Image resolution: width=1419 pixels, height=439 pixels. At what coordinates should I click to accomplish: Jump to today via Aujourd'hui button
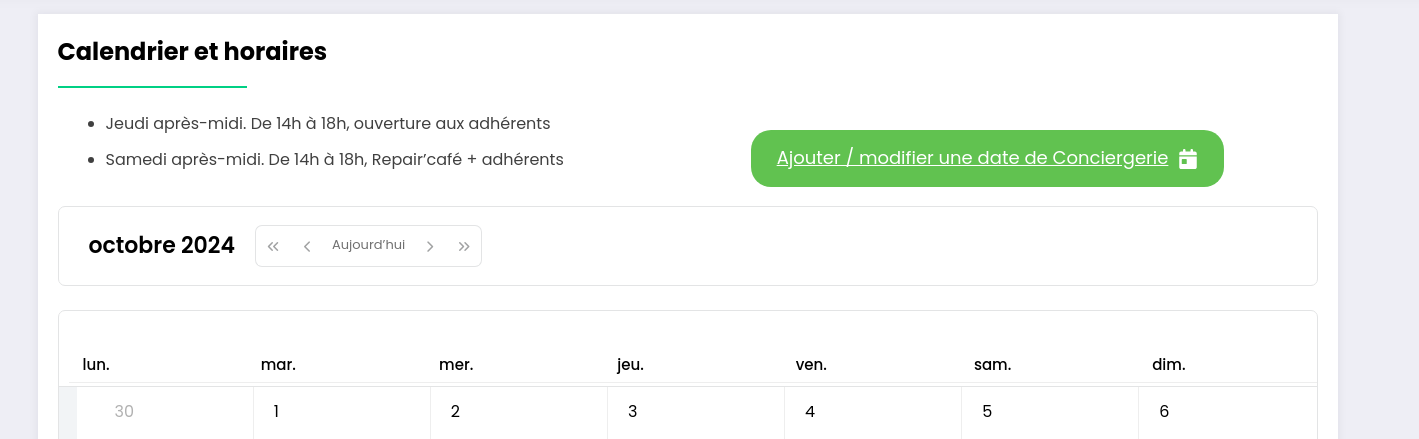coord(368,246)
